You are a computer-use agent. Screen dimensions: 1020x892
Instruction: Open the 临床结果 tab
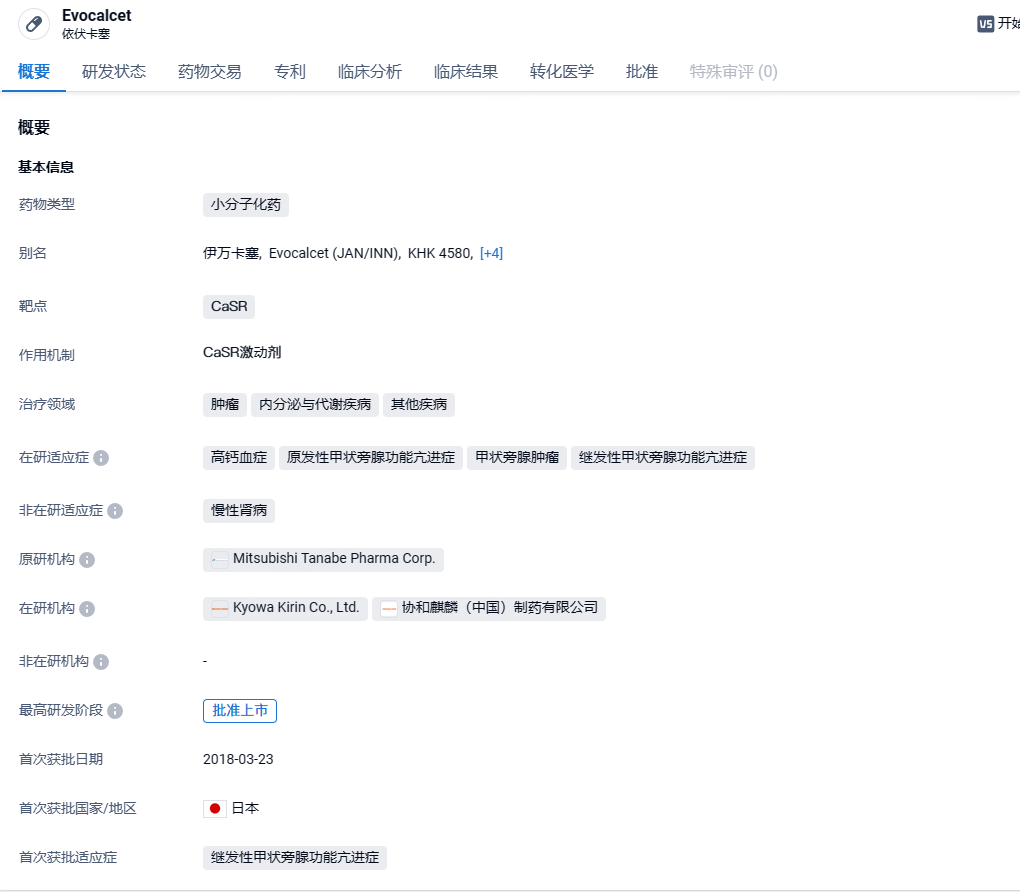click(466, 72)
